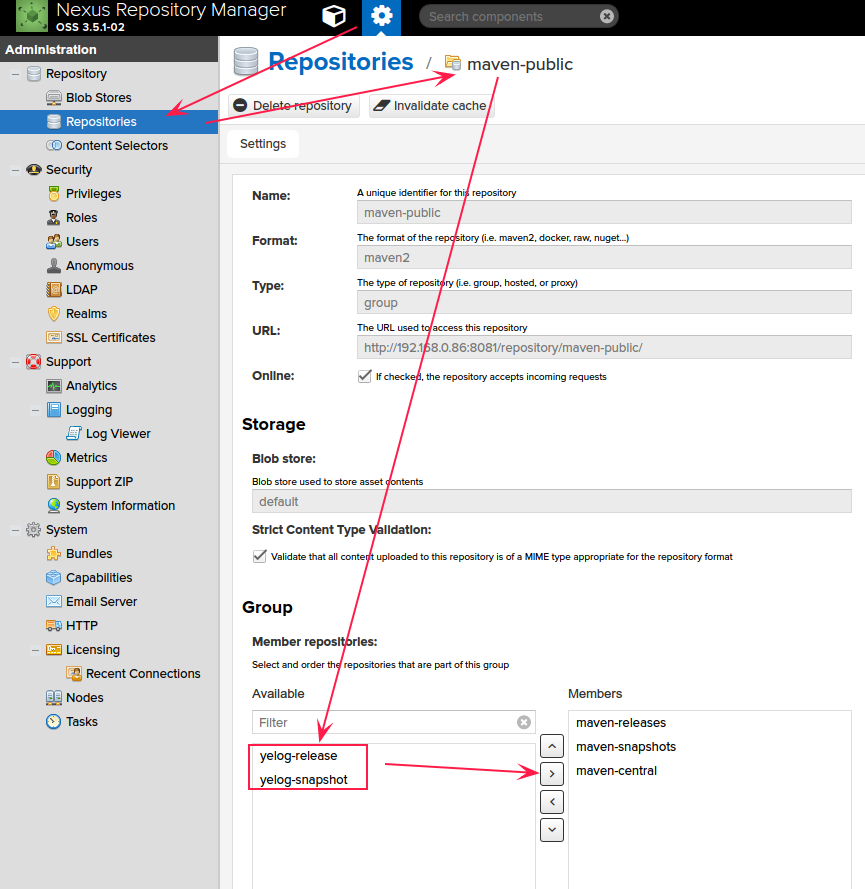Open Metrics pie chart icon item
This screenshot has width=865, height=889.
(x=54, y=458)
